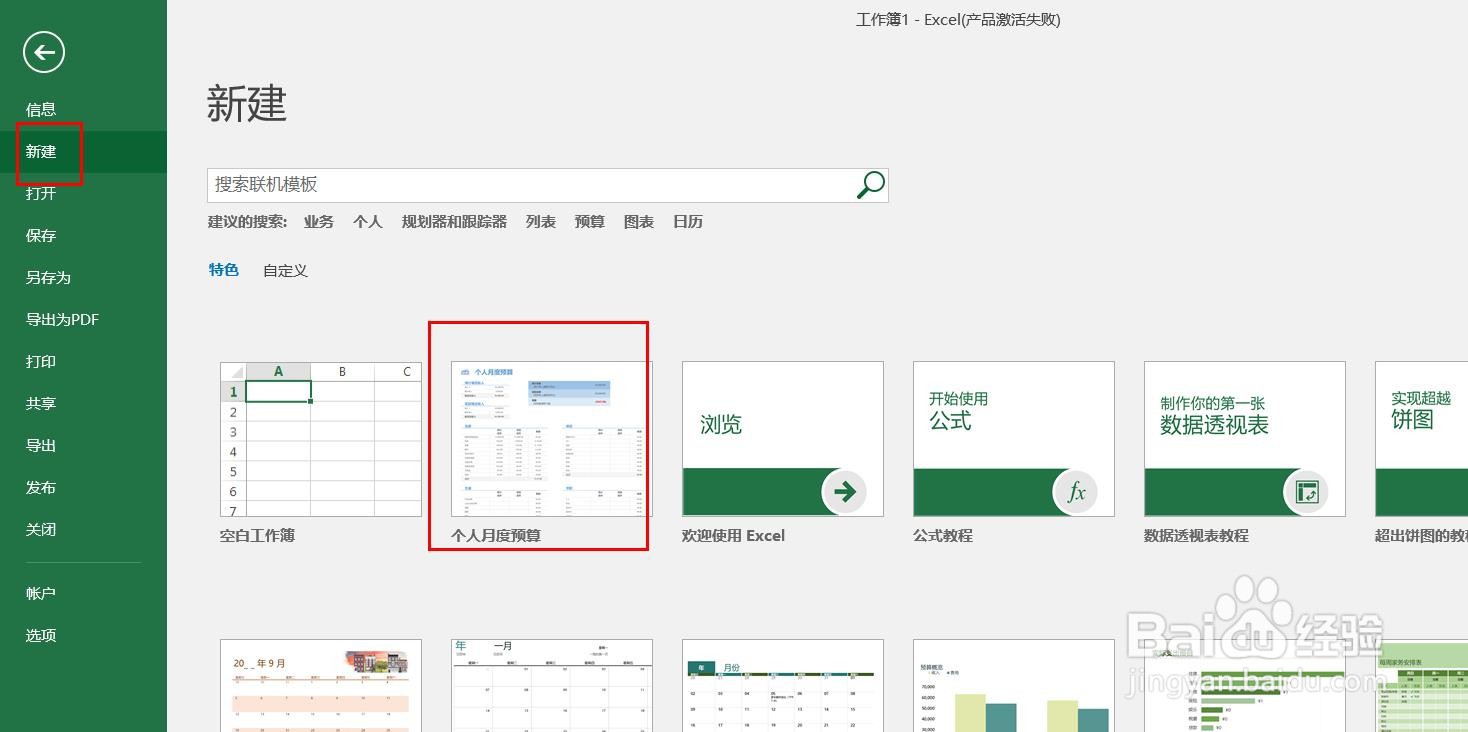Open the 公式教程 template thumbnail
The width and height of the screenshot is (1468, 732).
click(1014, 439)
